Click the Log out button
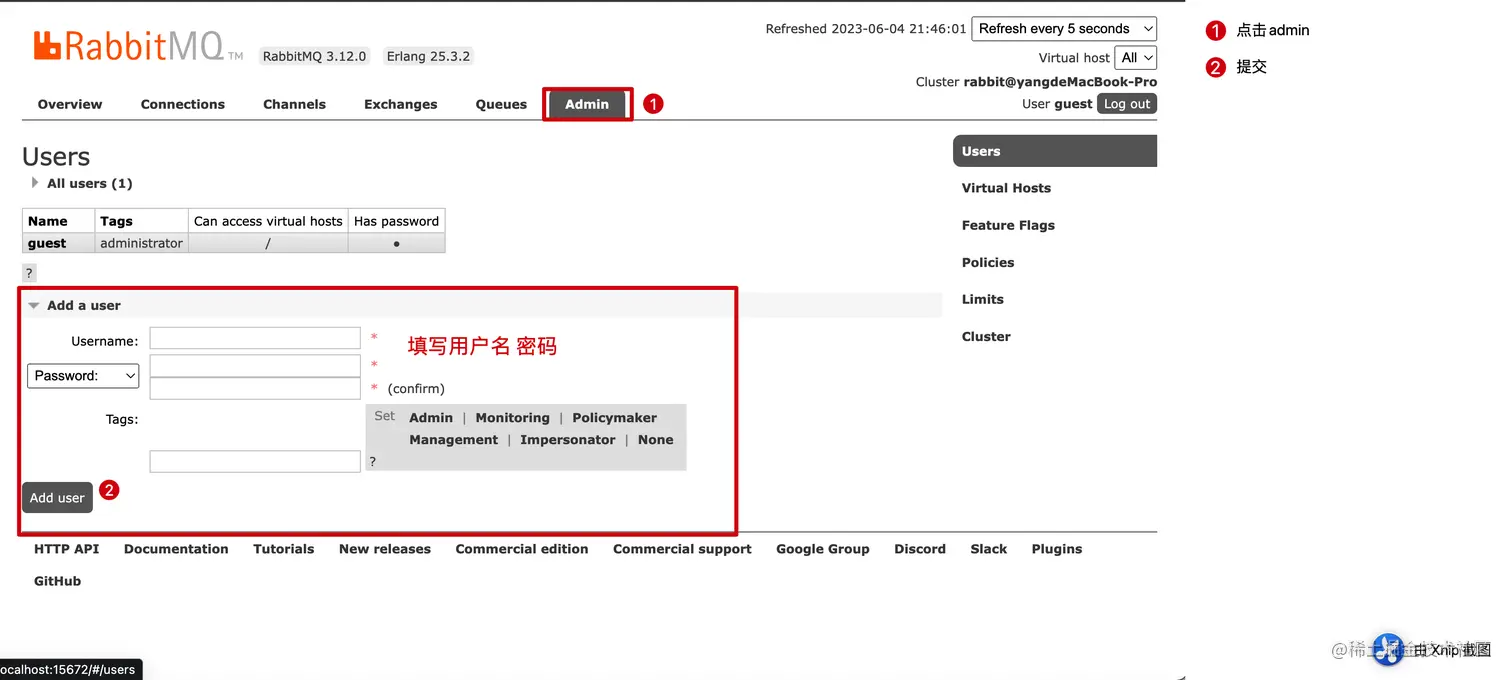This screenshot has width=1512, height=680. [x=1127, y=104]
